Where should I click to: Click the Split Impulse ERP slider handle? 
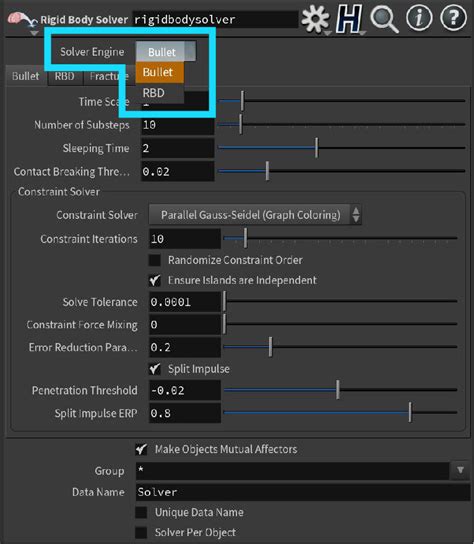(x=410, y=412)
